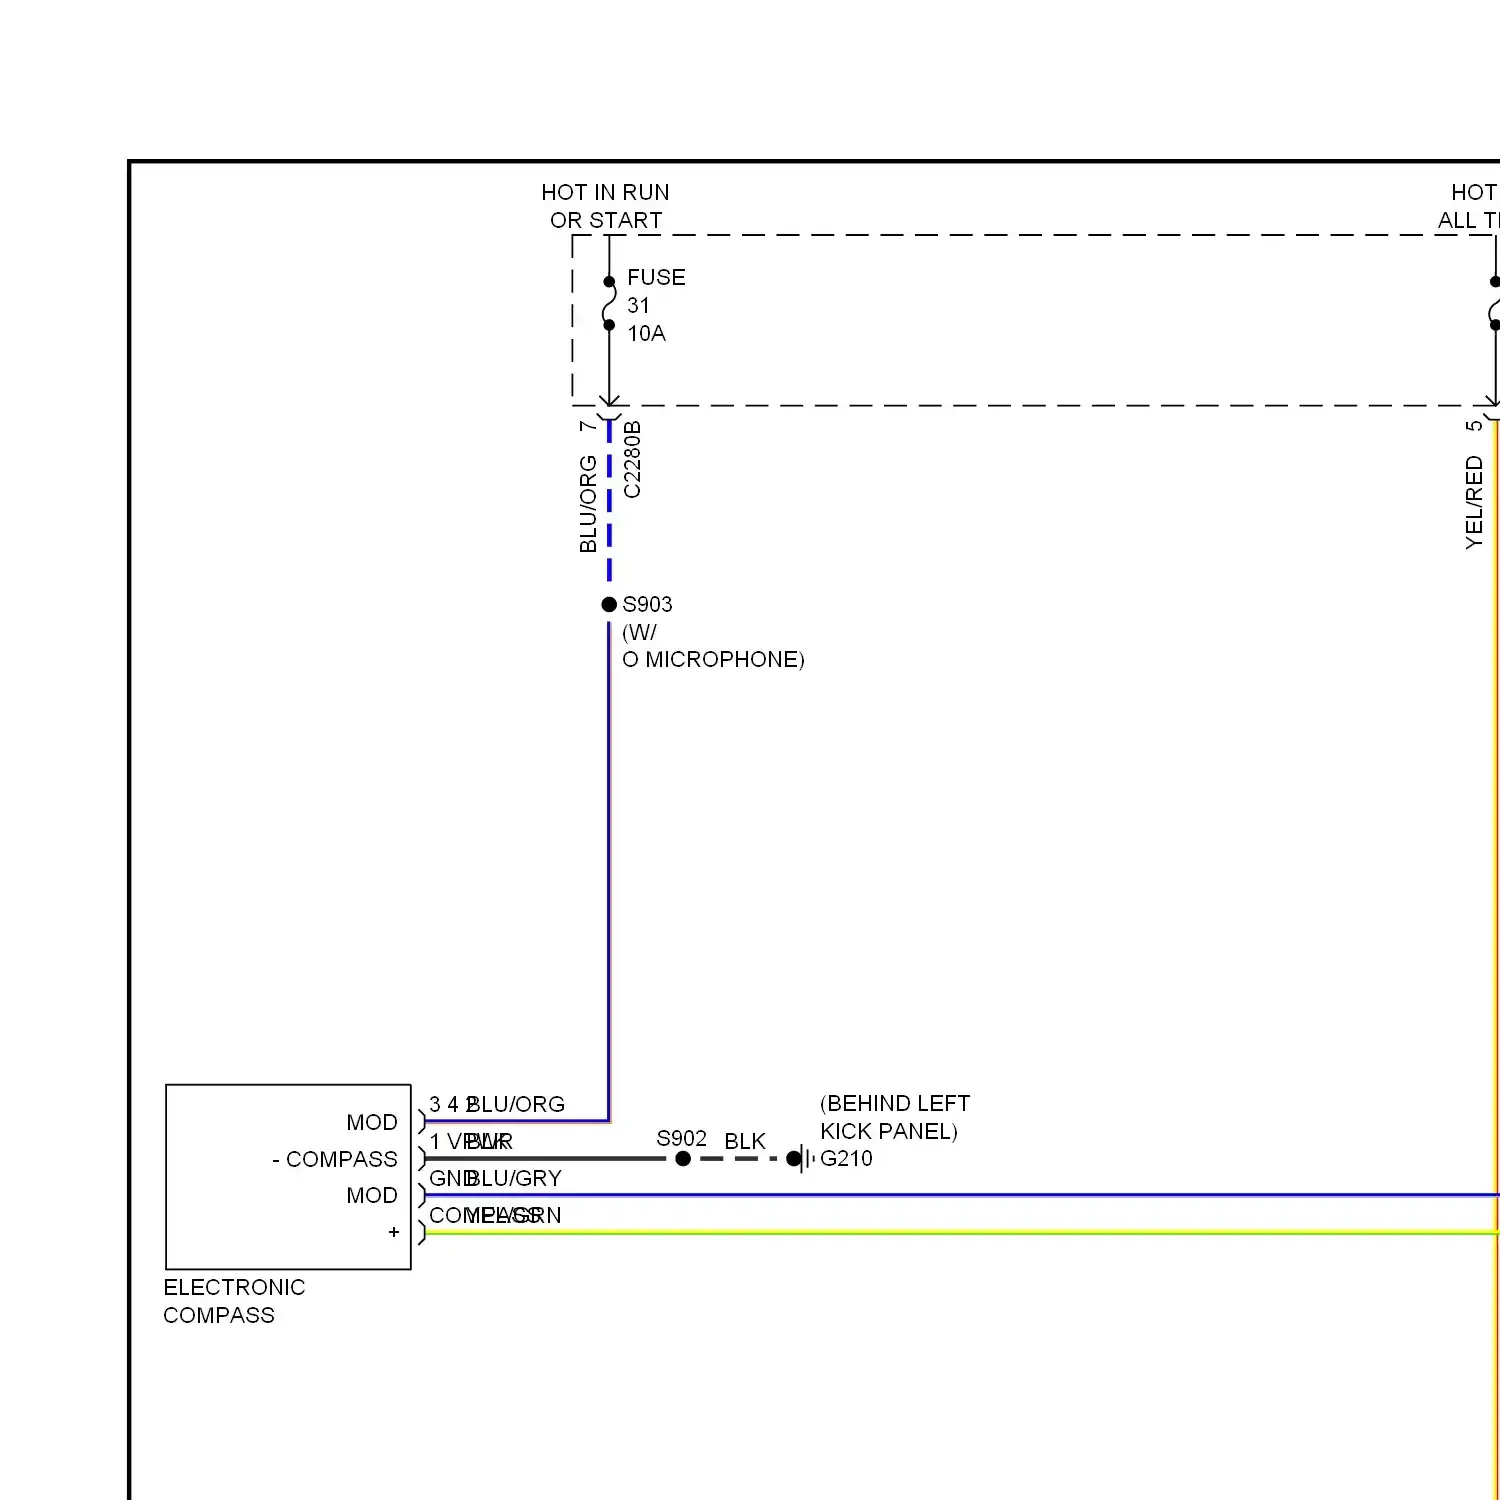Click the ground symbol beside G210

pos(800,1159)
